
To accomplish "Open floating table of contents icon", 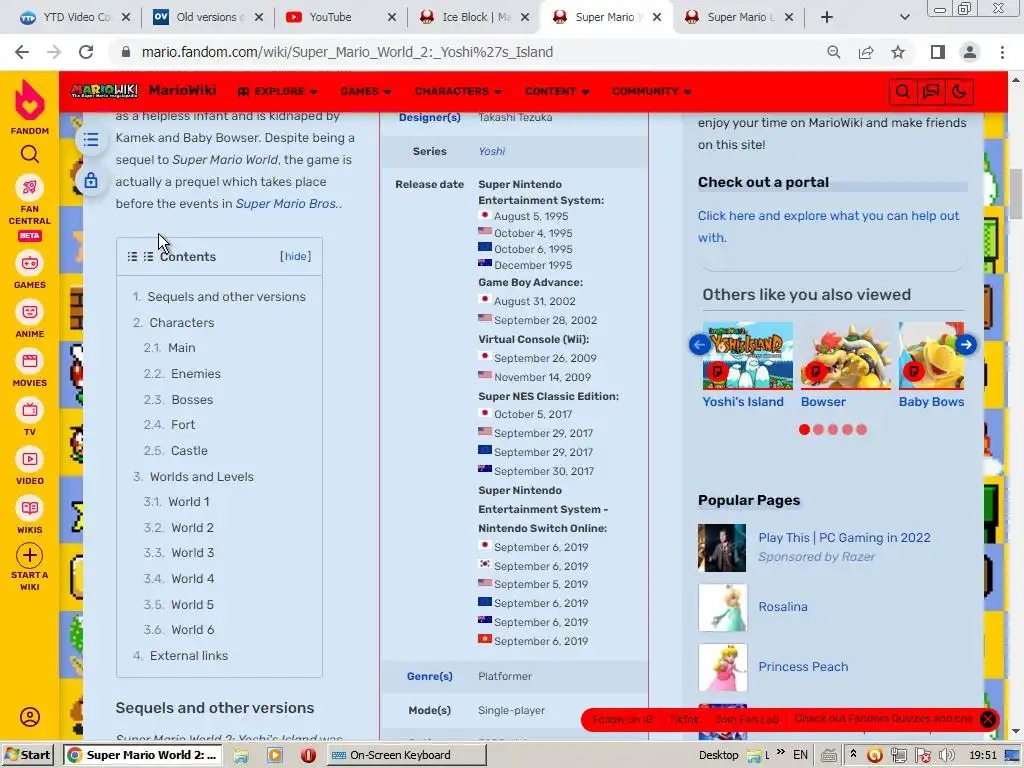I will click(x=91, y=140).
